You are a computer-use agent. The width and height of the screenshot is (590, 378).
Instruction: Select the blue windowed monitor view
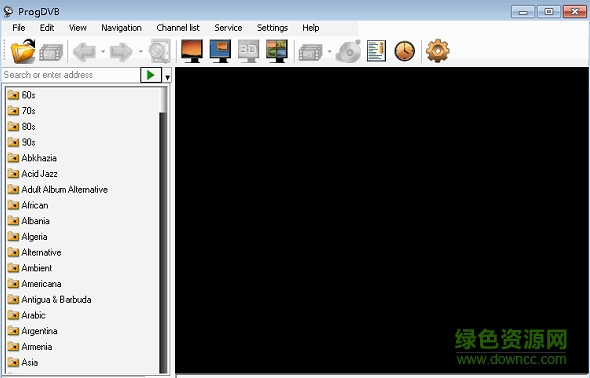coord(220,51)
